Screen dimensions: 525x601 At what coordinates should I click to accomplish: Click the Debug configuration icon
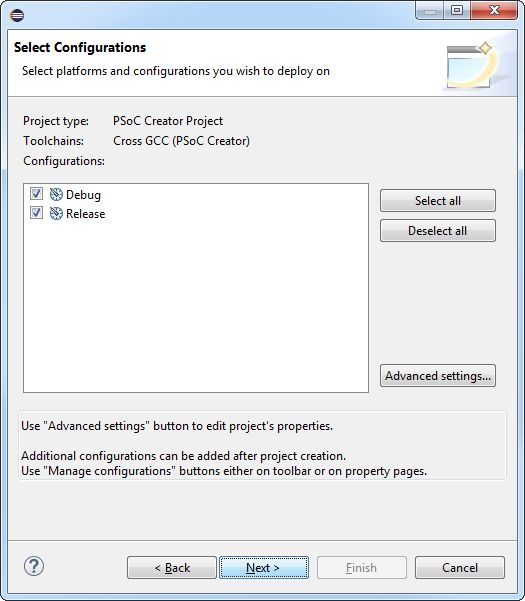click(56, 195)
